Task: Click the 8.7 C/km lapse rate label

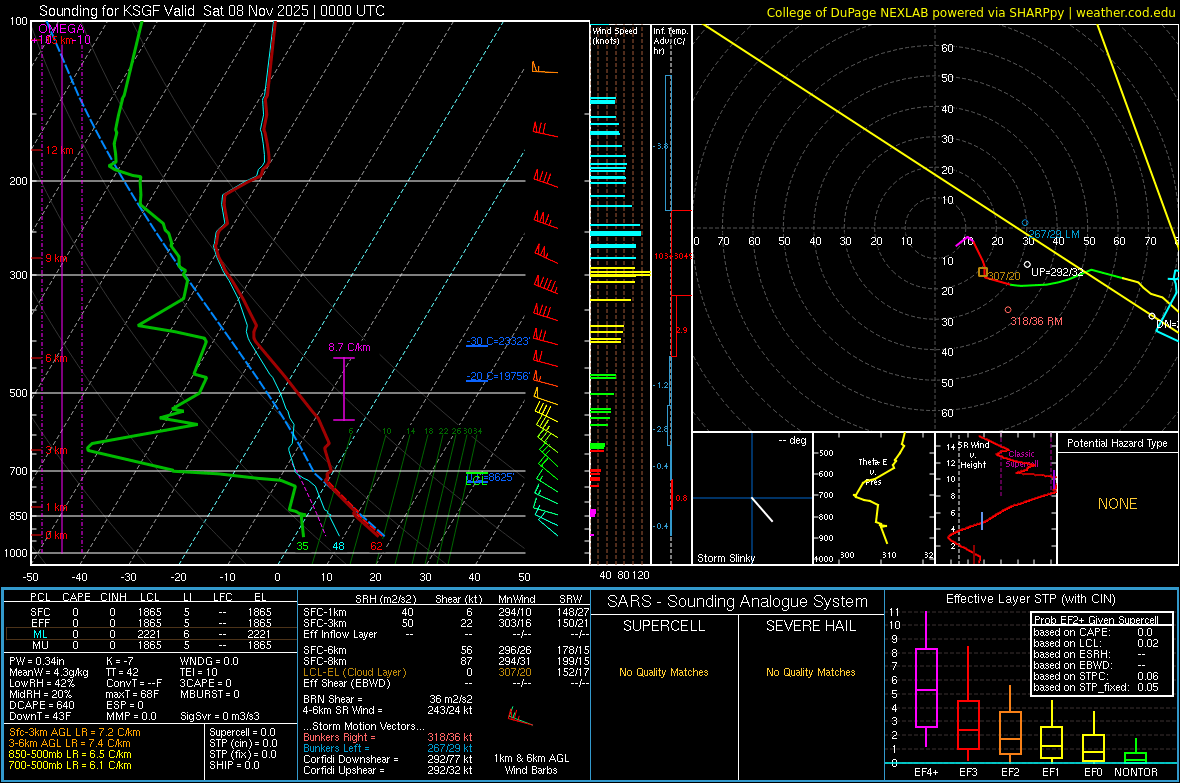Action: 349,347
